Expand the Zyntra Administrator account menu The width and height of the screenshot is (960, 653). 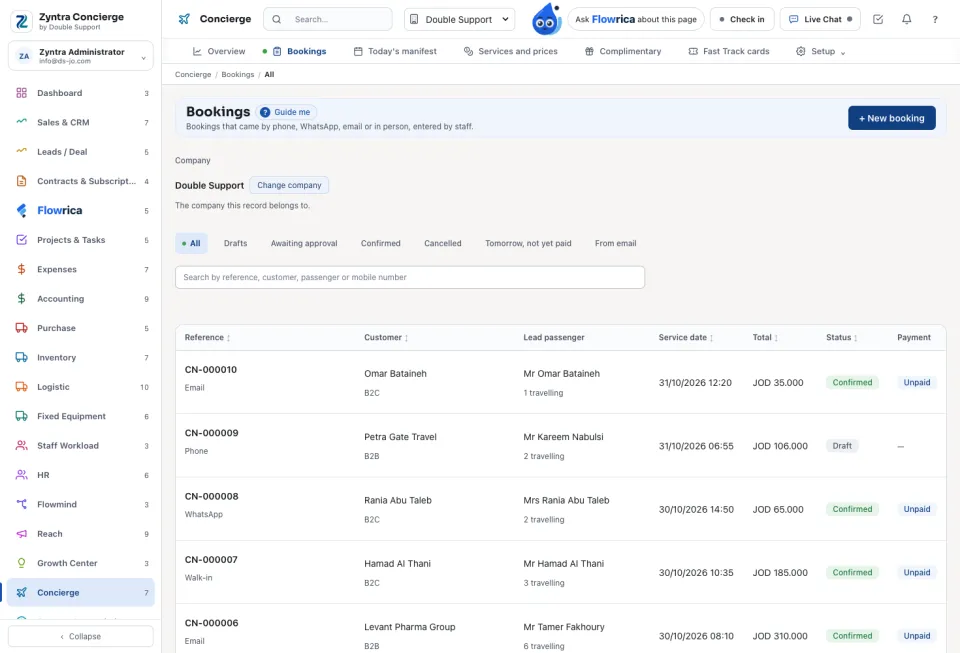81,56
